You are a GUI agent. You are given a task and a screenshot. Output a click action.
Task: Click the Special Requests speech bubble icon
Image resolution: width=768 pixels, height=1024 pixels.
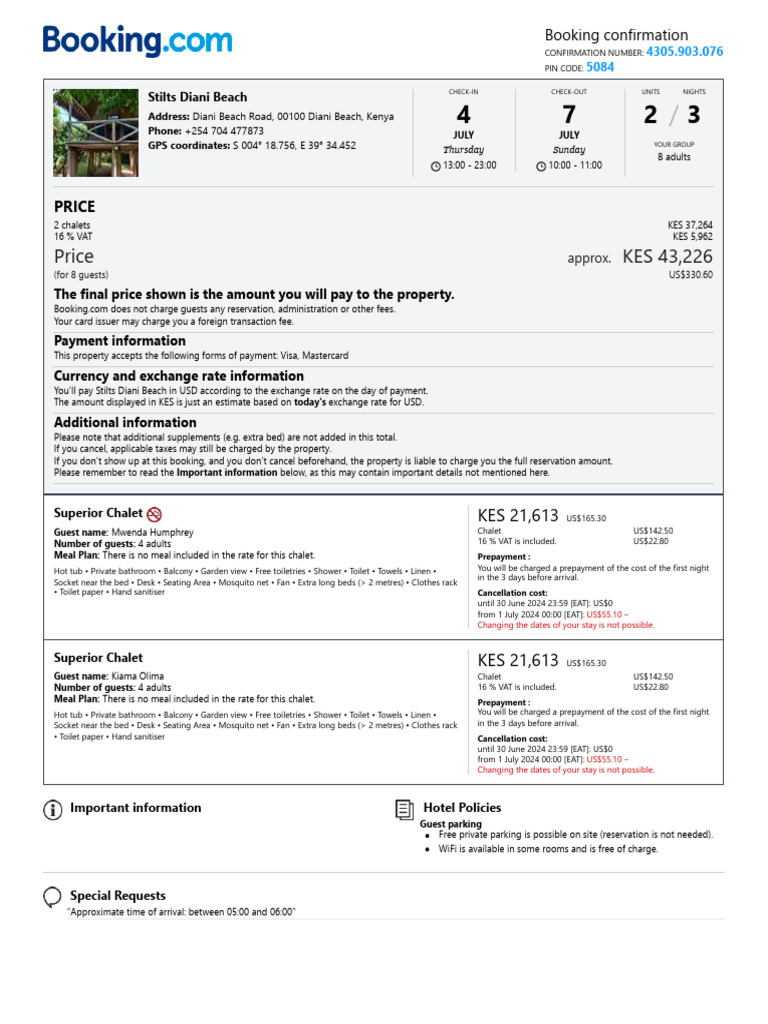(53, 896)
